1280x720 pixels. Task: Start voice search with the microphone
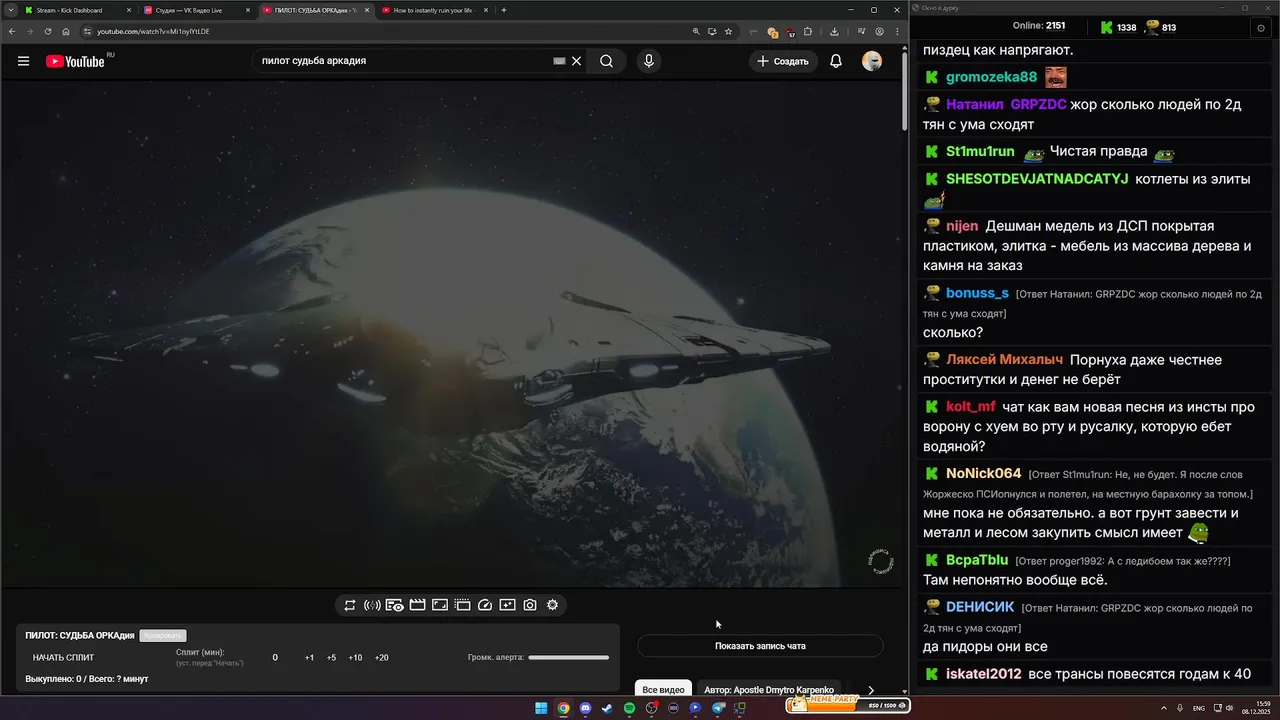(x=648, y=61)
